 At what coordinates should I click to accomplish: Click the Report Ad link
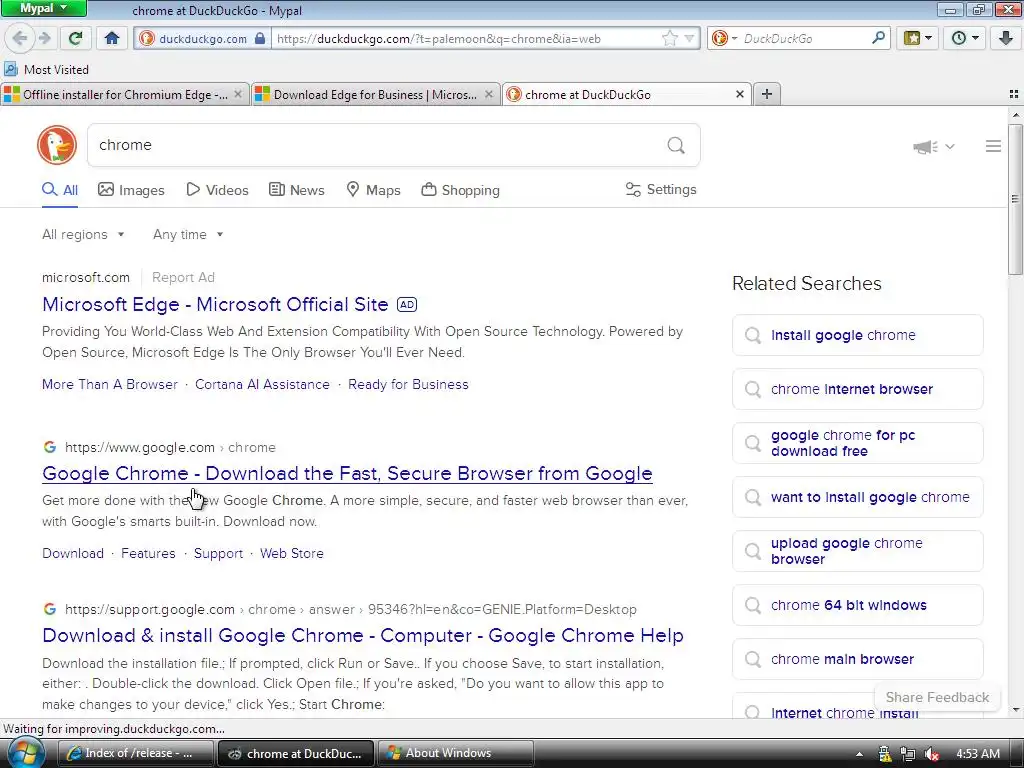pos(183,278)
